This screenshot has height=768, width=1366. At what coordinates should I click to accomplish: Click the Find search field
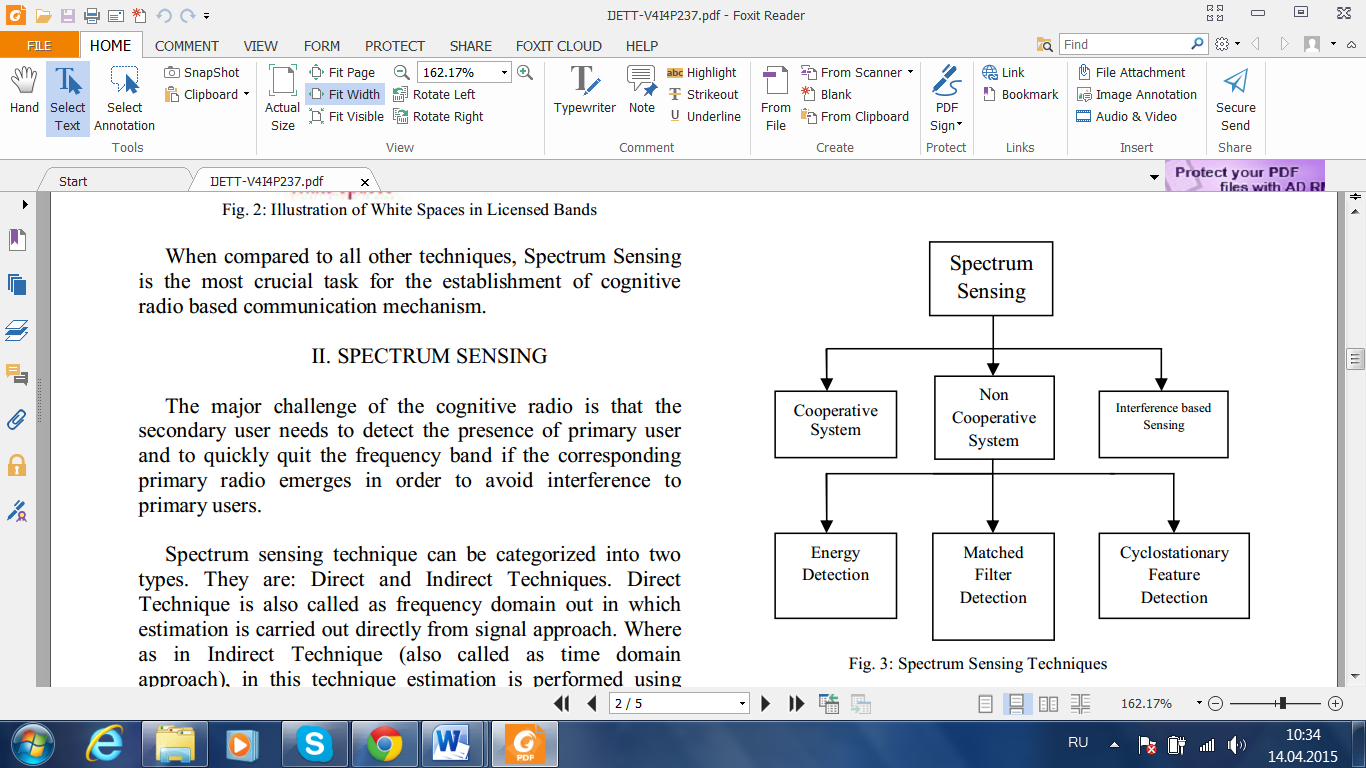coord(1125,44)
